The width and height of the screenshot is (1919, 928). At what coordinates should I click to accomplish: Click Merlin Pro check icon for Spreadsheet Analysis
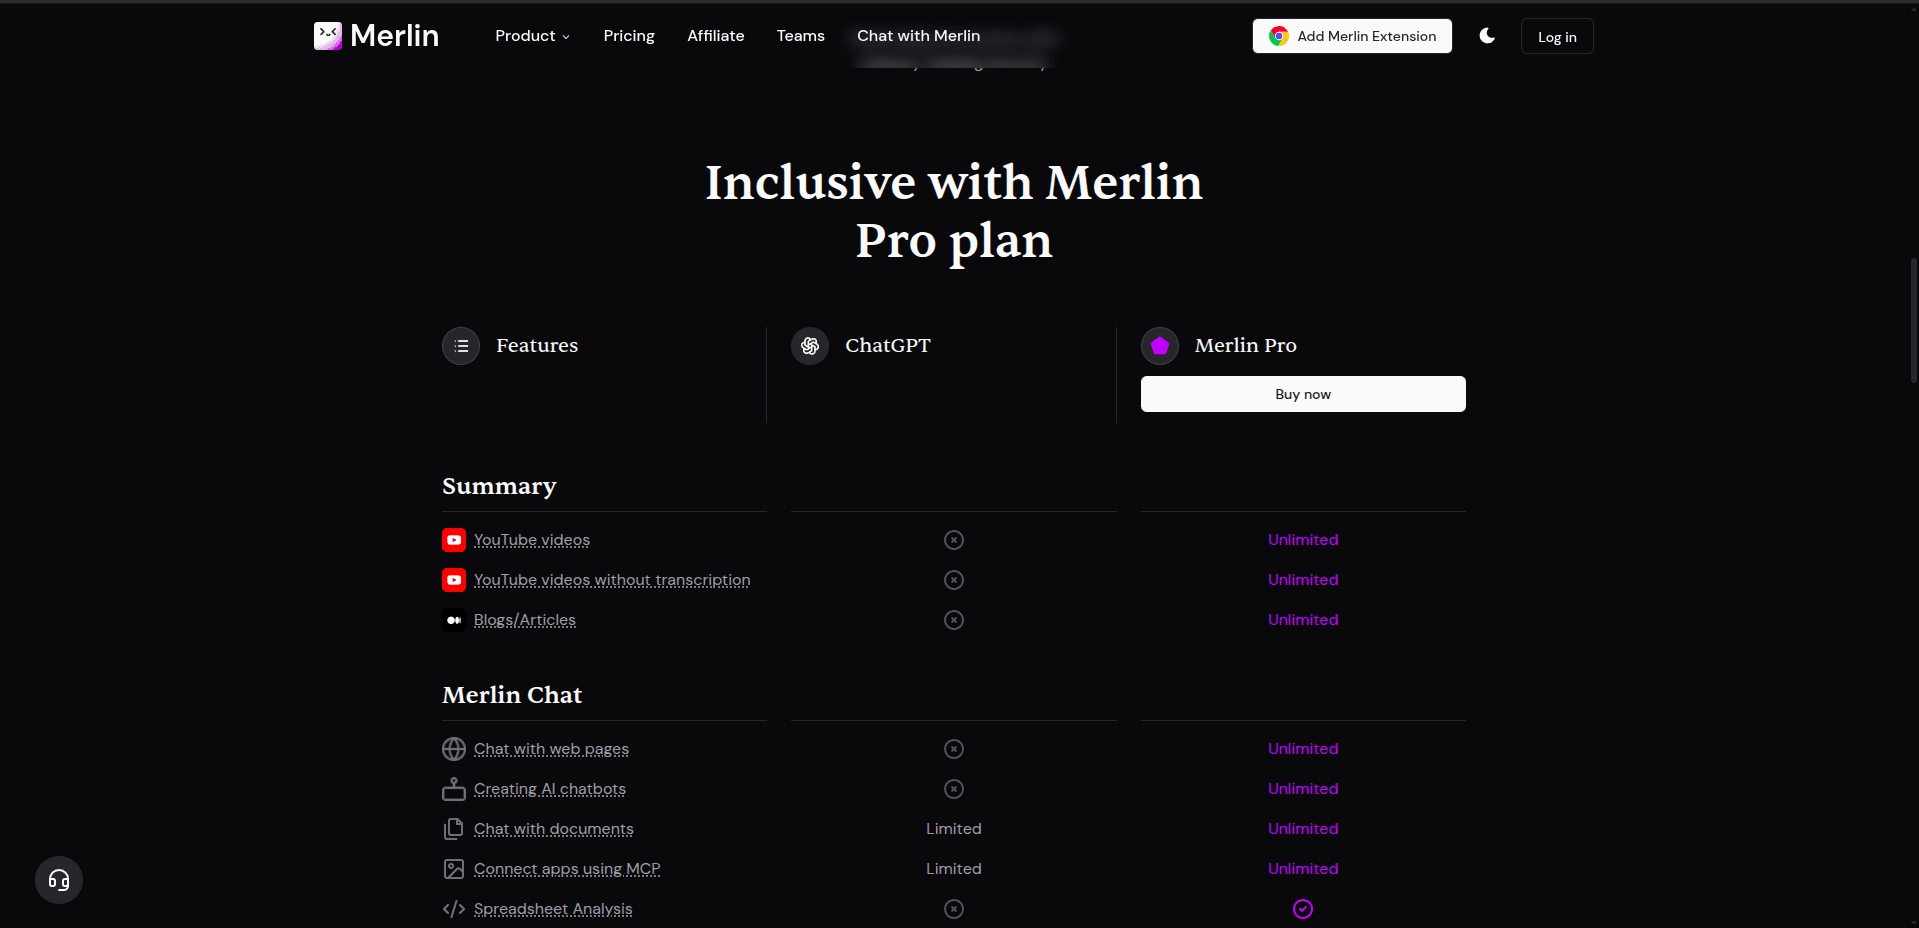(1303, 909)
